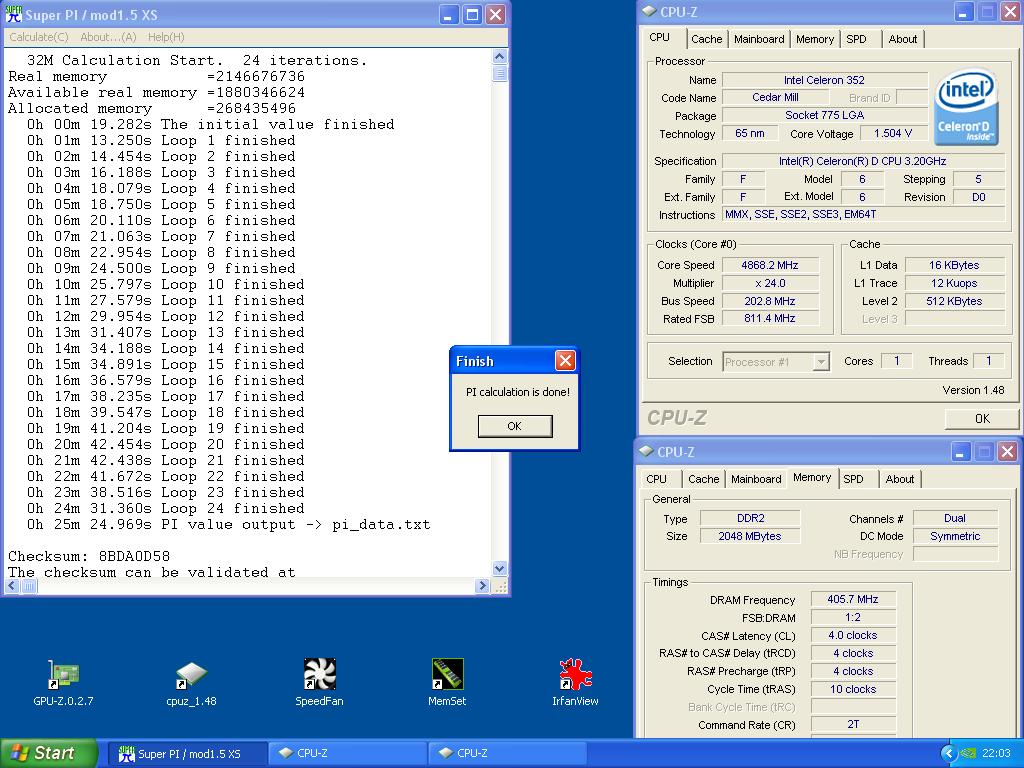1024x768 pixels.
Task: Close the Finish dialog with X
Action: 566,360
